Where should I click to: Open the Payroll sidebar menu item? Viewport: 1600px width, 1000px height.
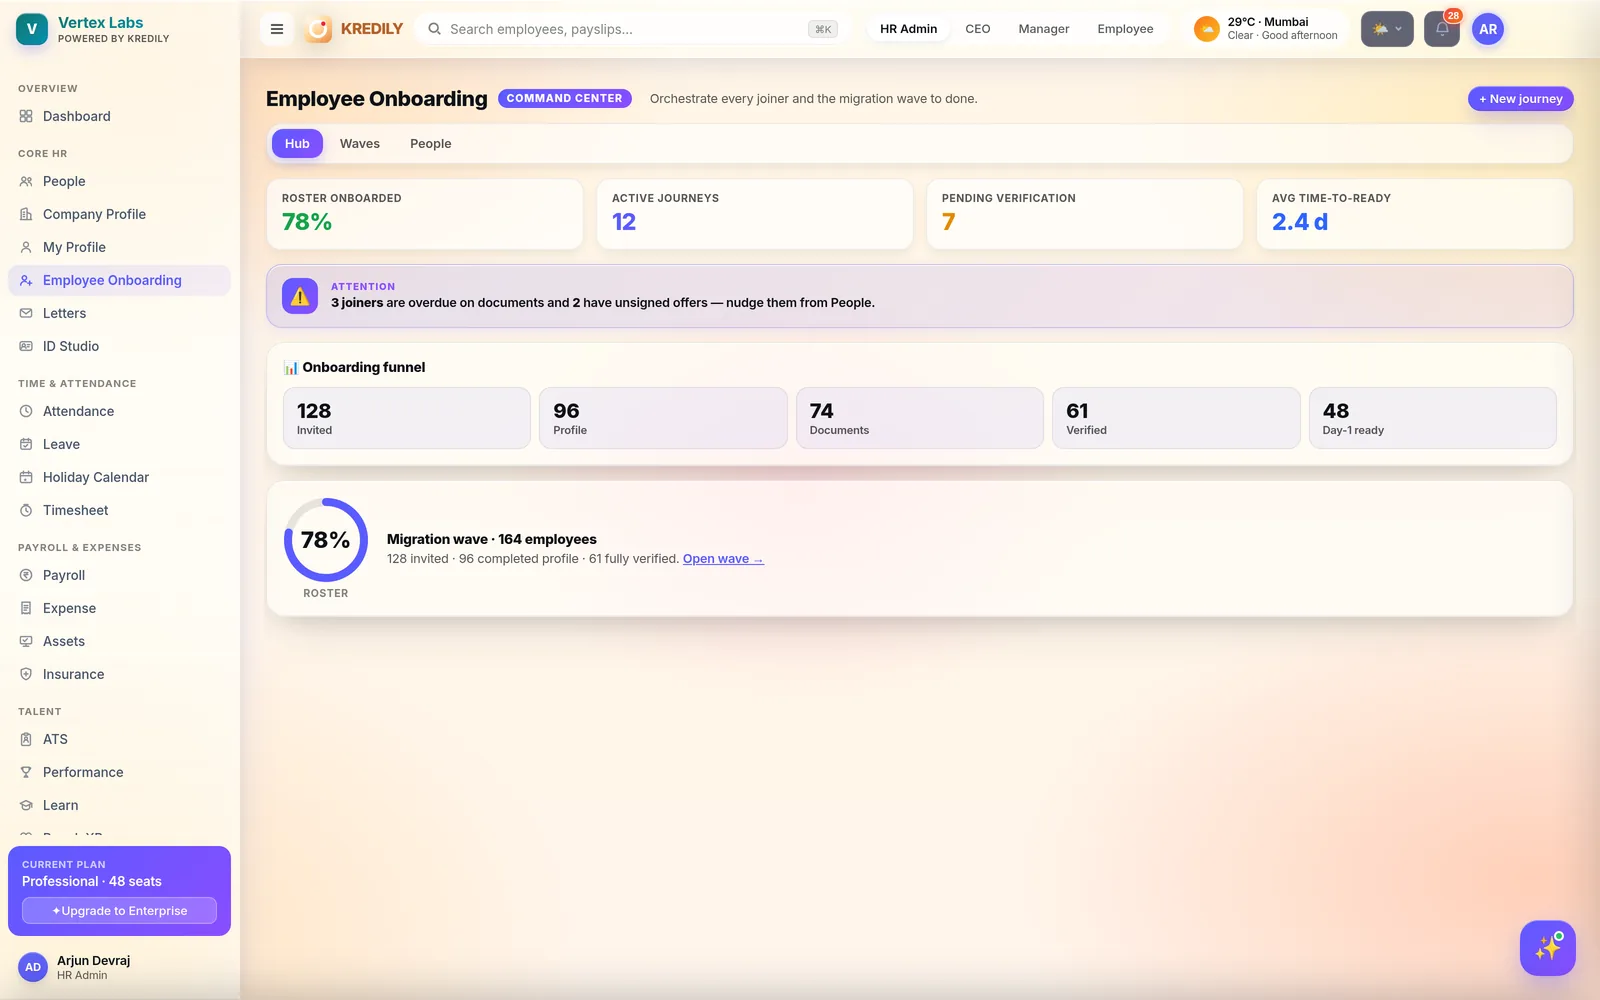point(119,575)
